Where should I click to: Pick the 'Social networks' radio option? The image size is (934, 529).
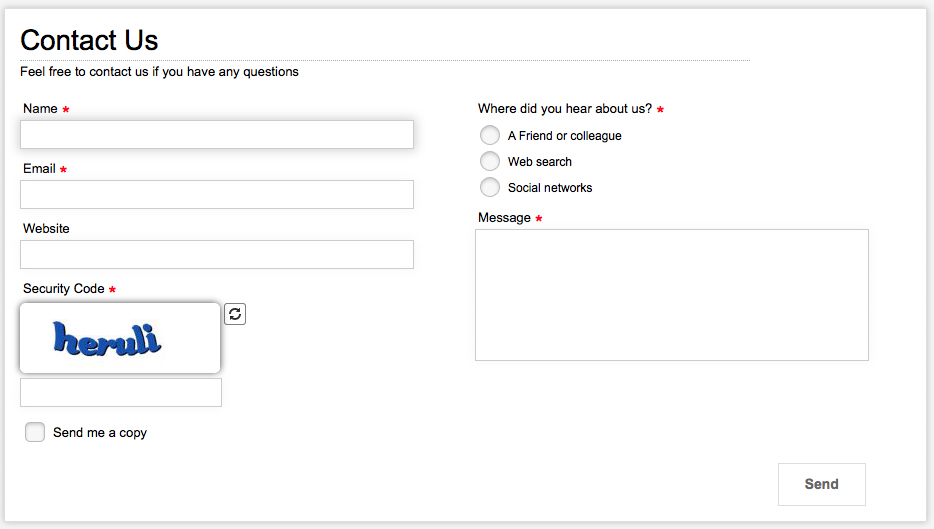click(x=490, y=187)
